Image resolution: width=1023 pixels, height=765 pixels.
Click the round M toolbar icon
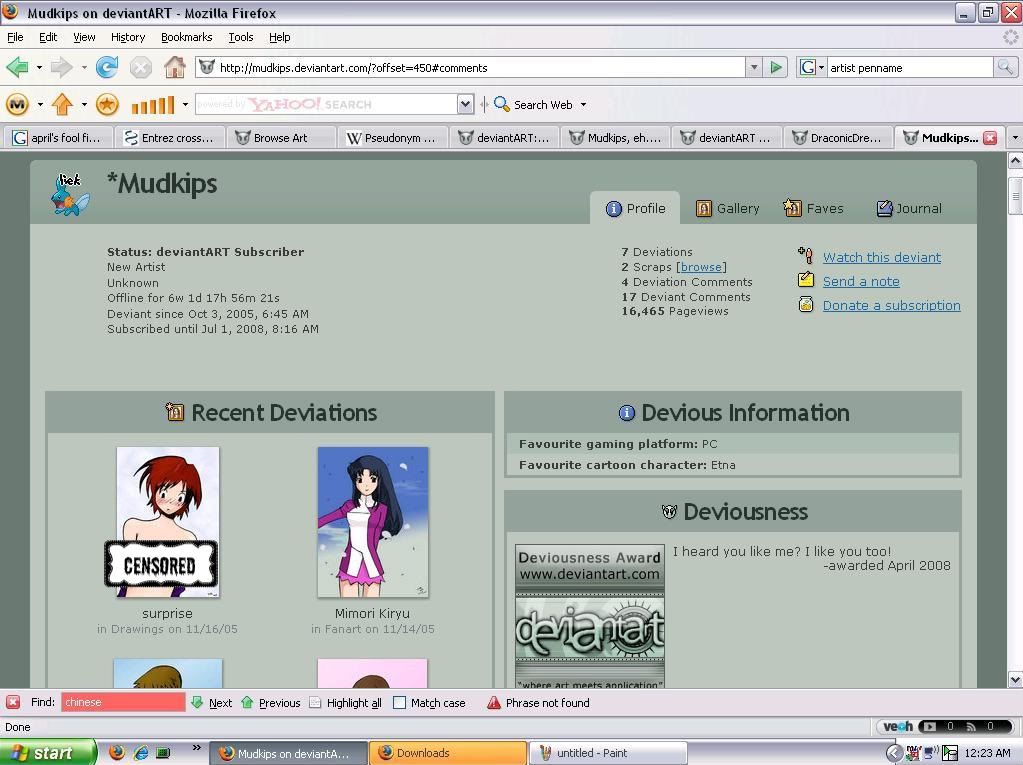coord(18,104)
